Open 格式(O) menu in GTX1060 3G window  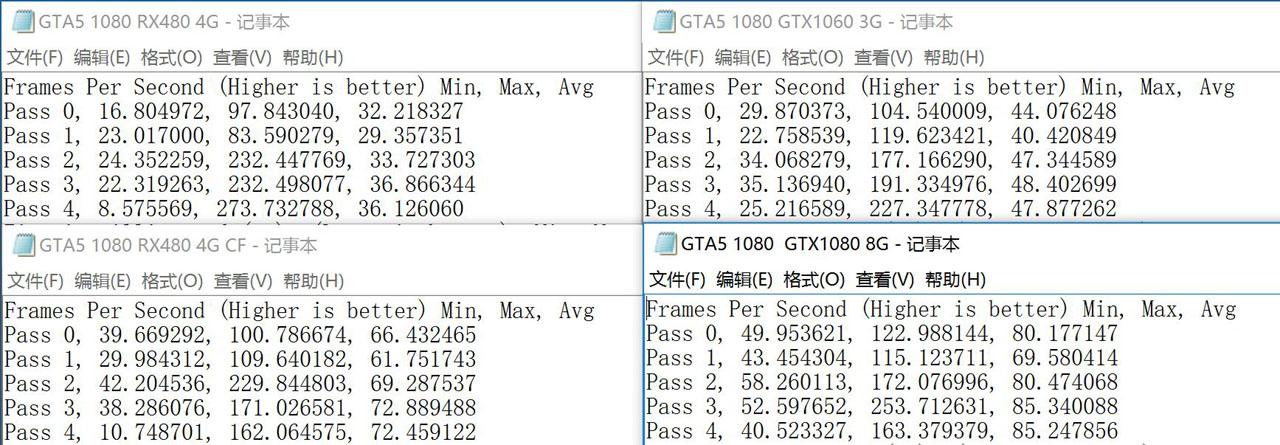[x=812, y=57]
